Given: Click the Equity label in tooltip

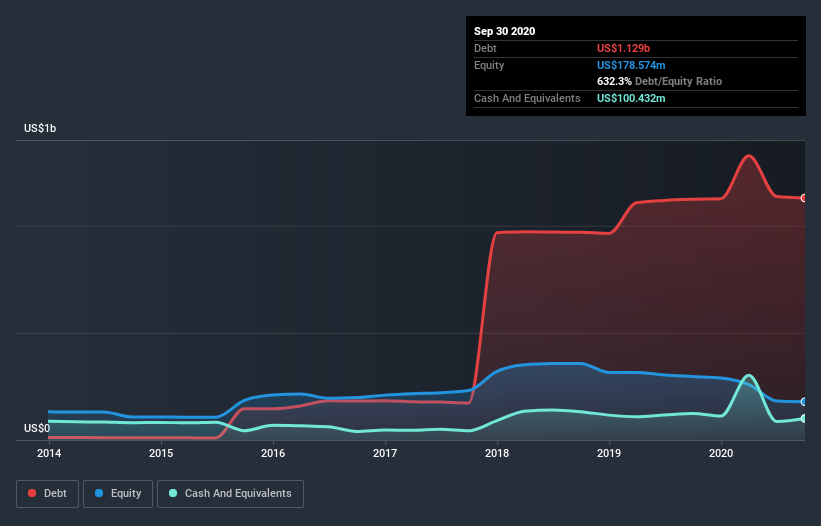Looking at the screenshot, I should [489, 65].
